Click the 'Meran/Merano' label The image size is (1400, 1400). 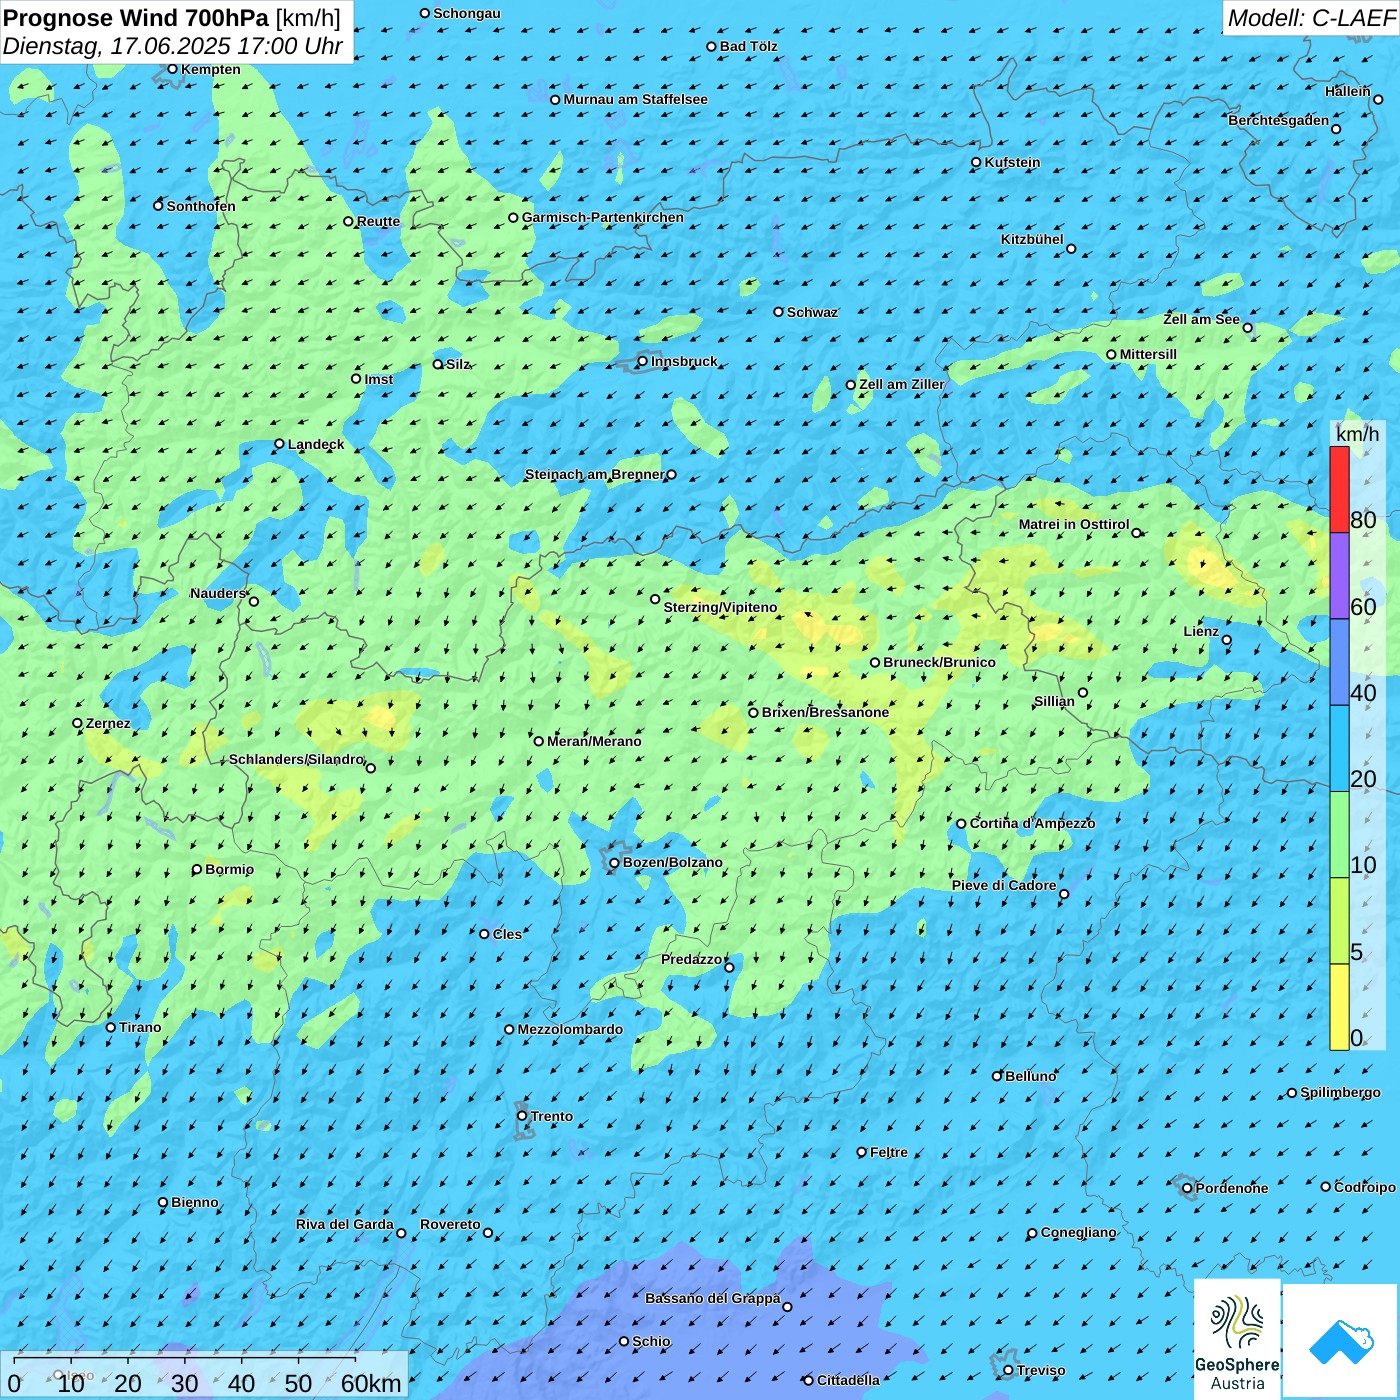[x=594, y=741]
